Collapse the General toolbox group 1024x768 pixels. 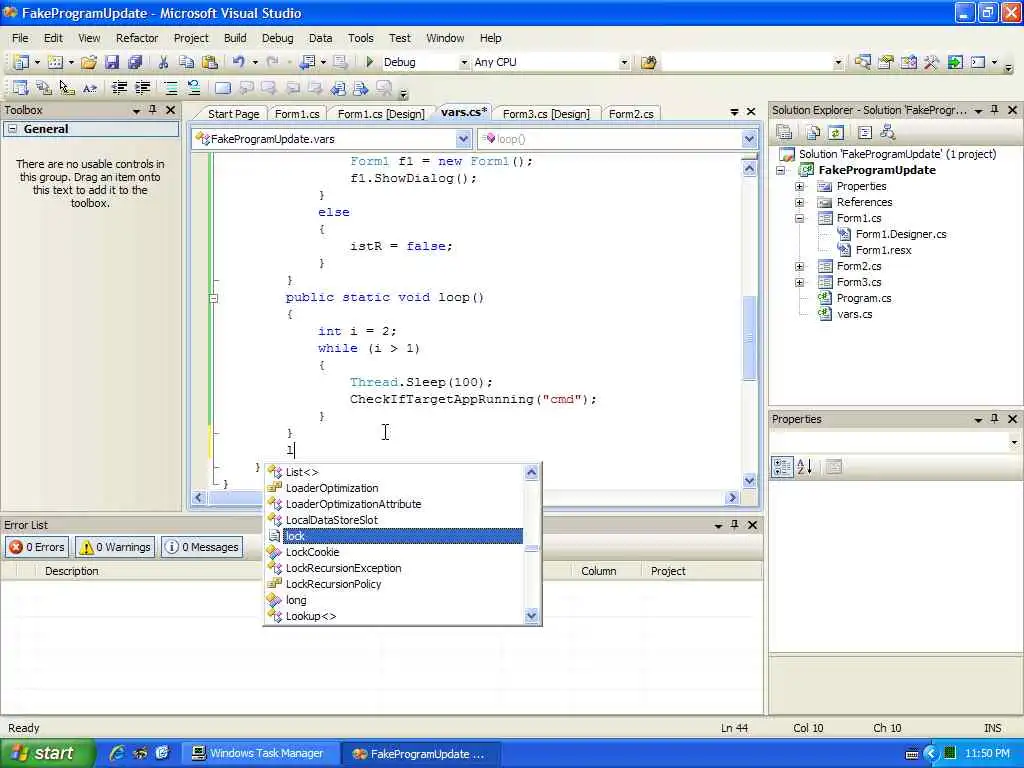pyautogui.click(x=12, y=129)
